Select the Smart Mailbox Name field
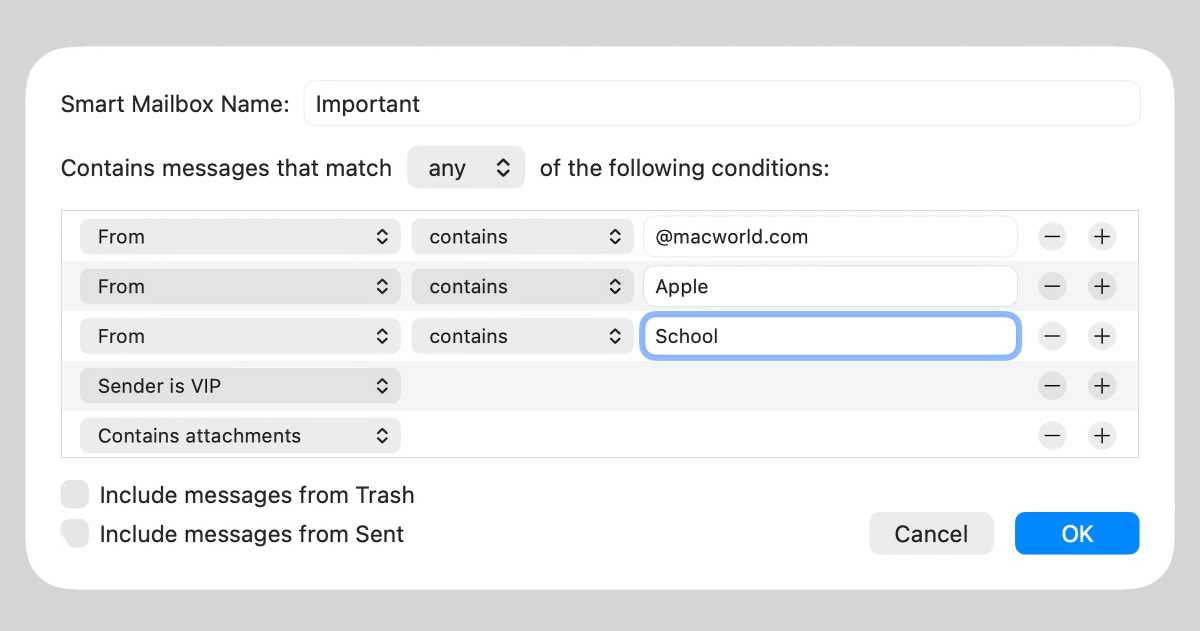Viewport: 1200px width, 631px height. coord(722,103)
